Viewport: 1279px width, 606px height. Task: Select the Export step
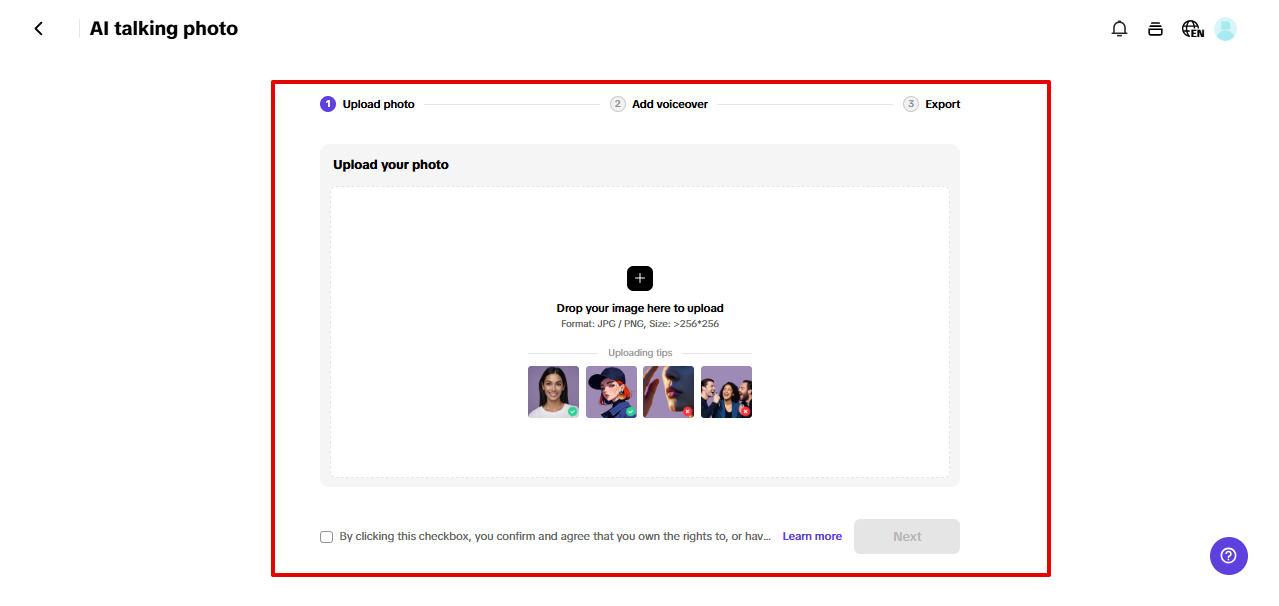(x=932, y=104)
